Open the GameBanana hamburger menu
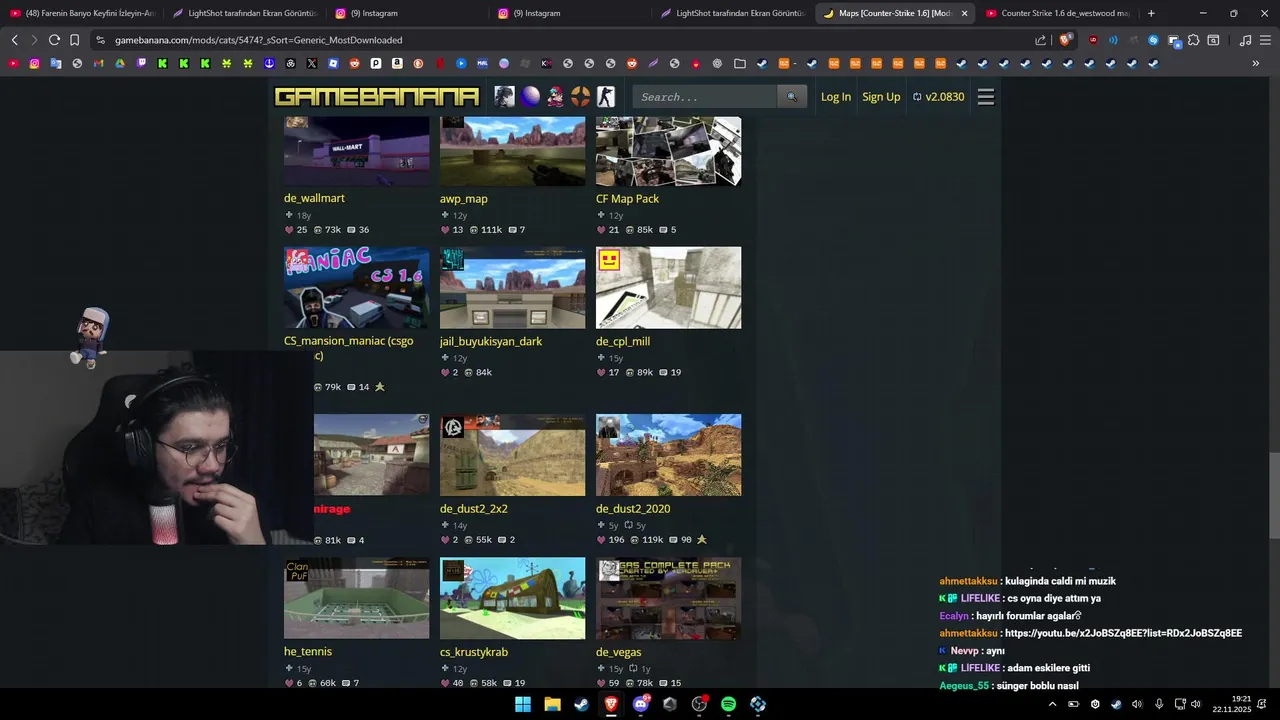Image resolution: width=1280 pixels, height=720 pixels. click(986, 97)
